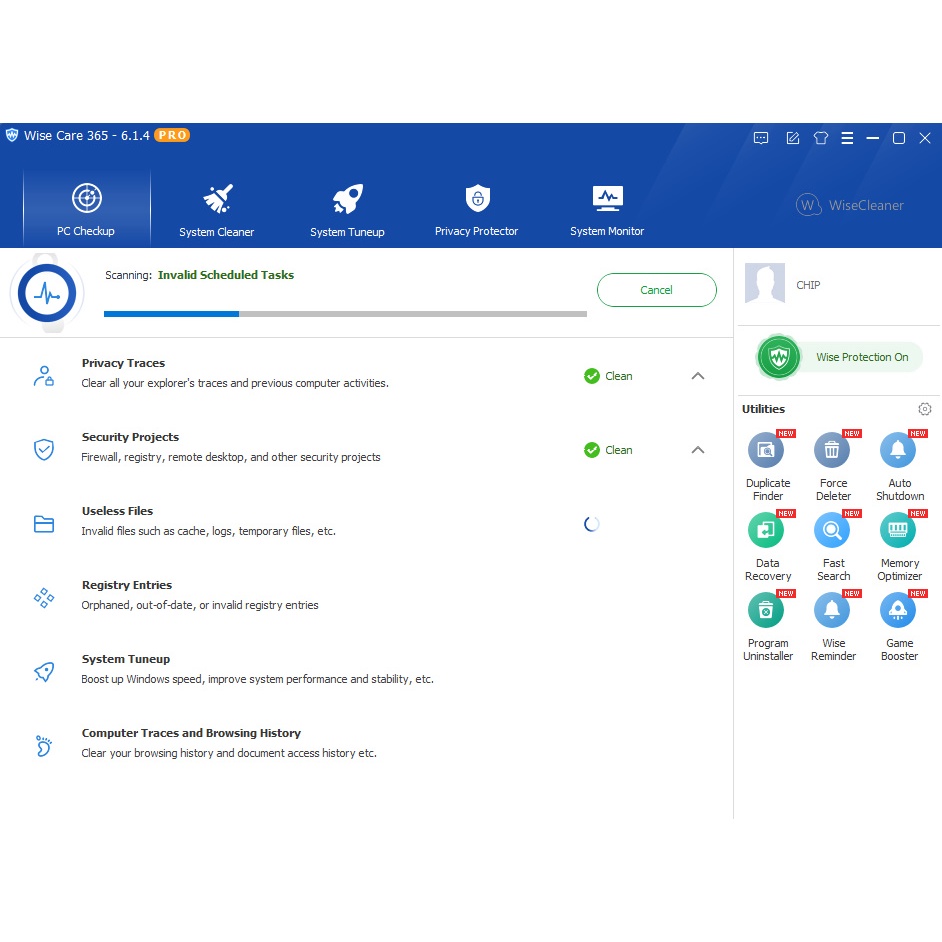Launch the Game Booster utility
The height and width of the screenshot is (942, 942).
pyautogui.click(x=899, y=612)
